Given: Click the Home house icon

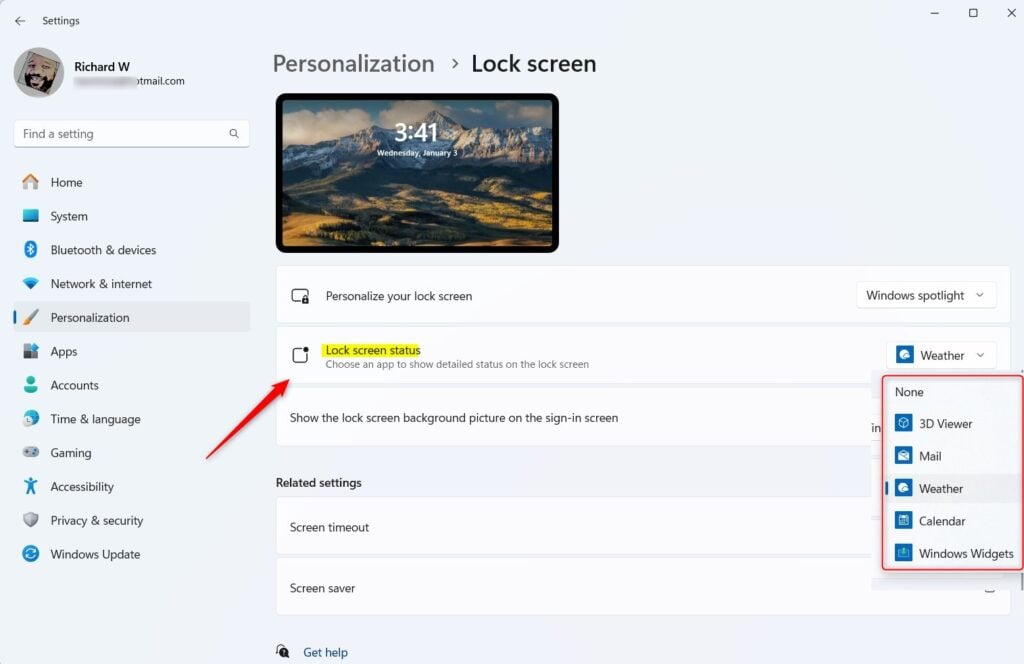Looking at the screenshot, I should pos(31,182).
